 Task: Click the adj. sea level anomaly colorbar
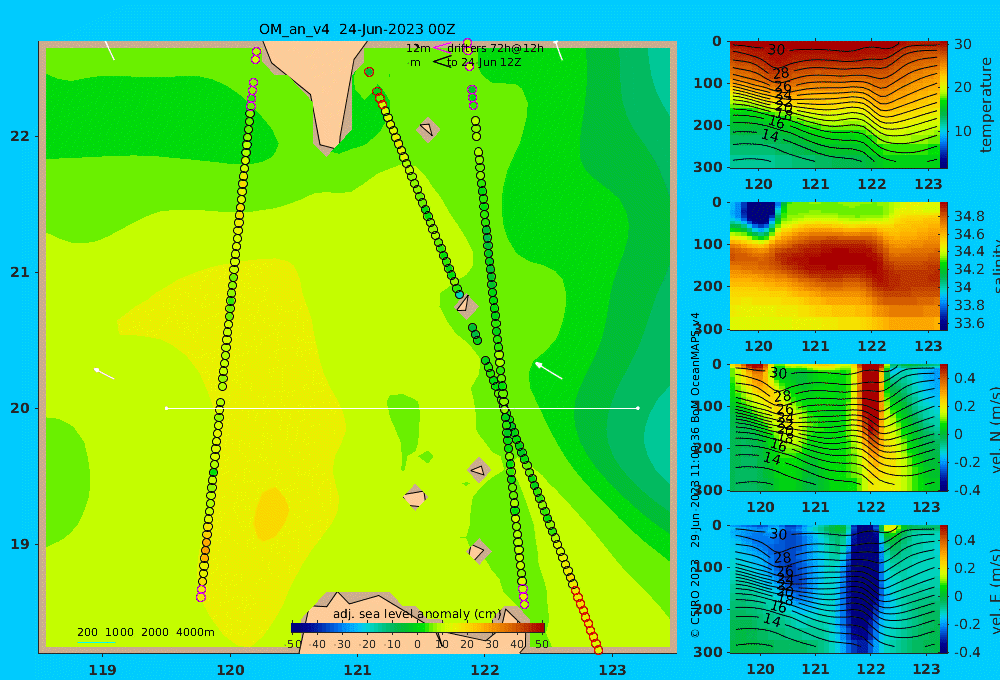(418, 628)
